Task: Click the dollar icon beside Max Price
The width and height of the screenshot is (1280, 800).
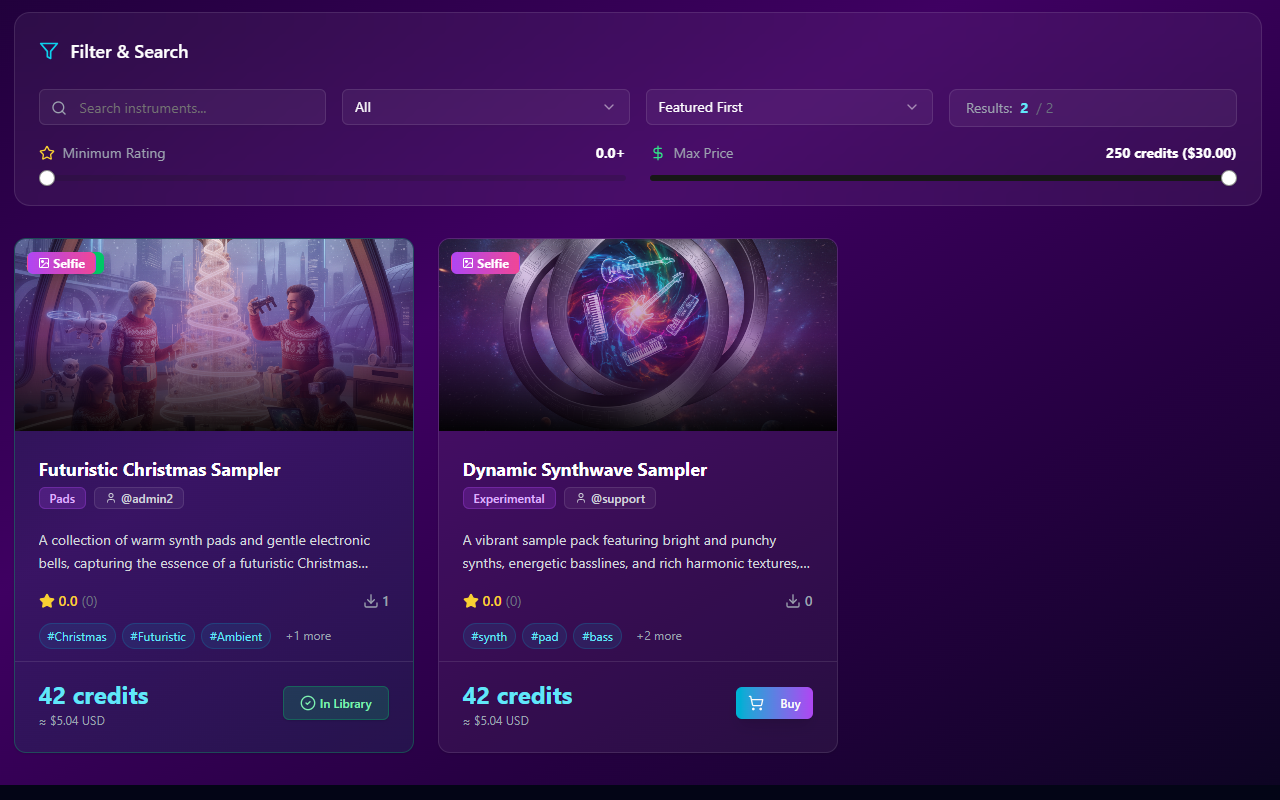Action: (658, 153)
